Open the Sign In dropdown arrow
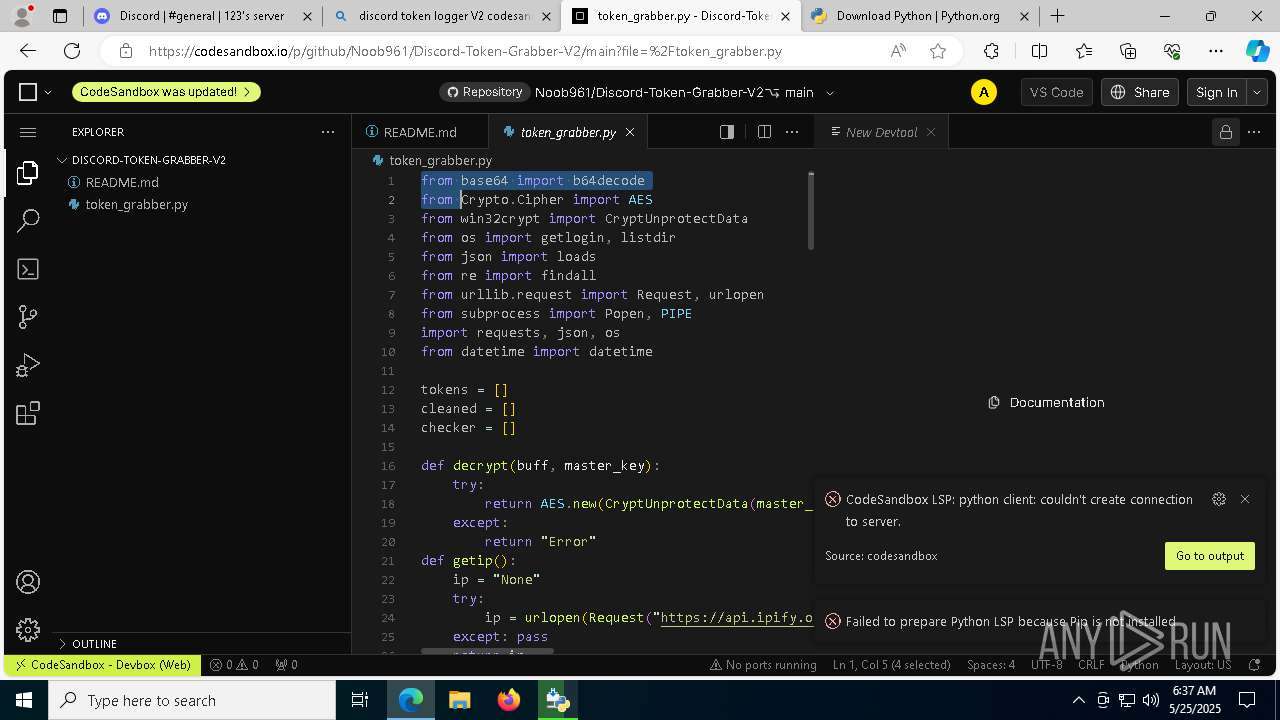The image size is (1280, 720). click(1257, 92)
